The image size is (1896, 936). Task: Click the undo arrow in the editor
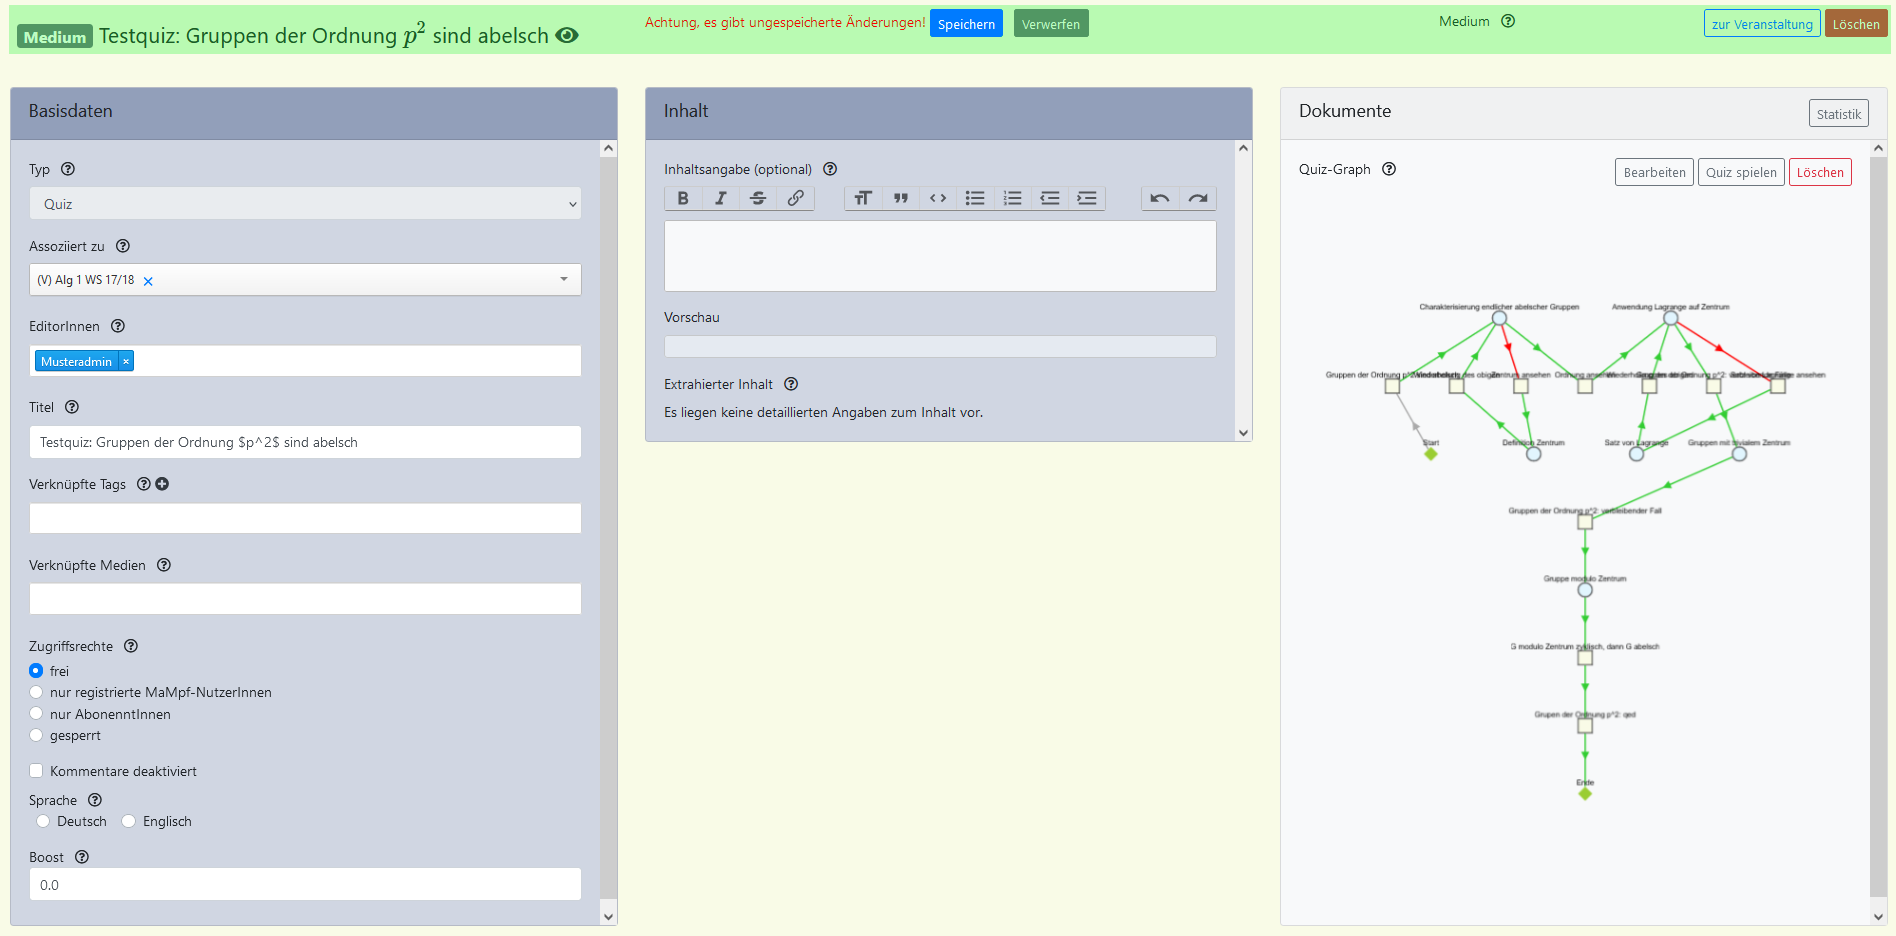[1160, 198]
